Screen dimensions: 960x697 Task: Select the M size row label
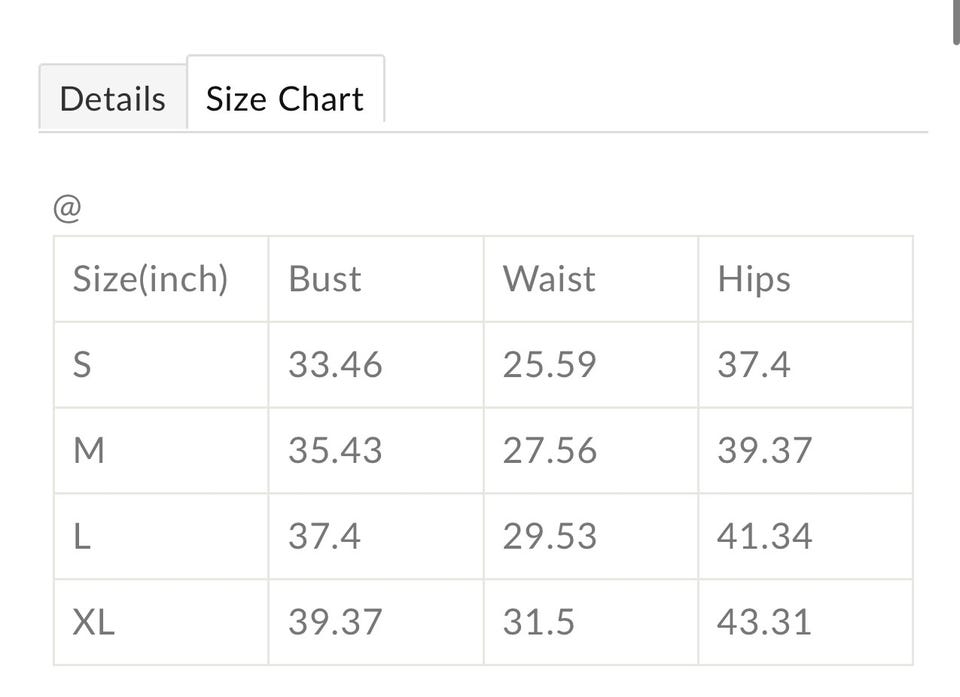(89, 451)
